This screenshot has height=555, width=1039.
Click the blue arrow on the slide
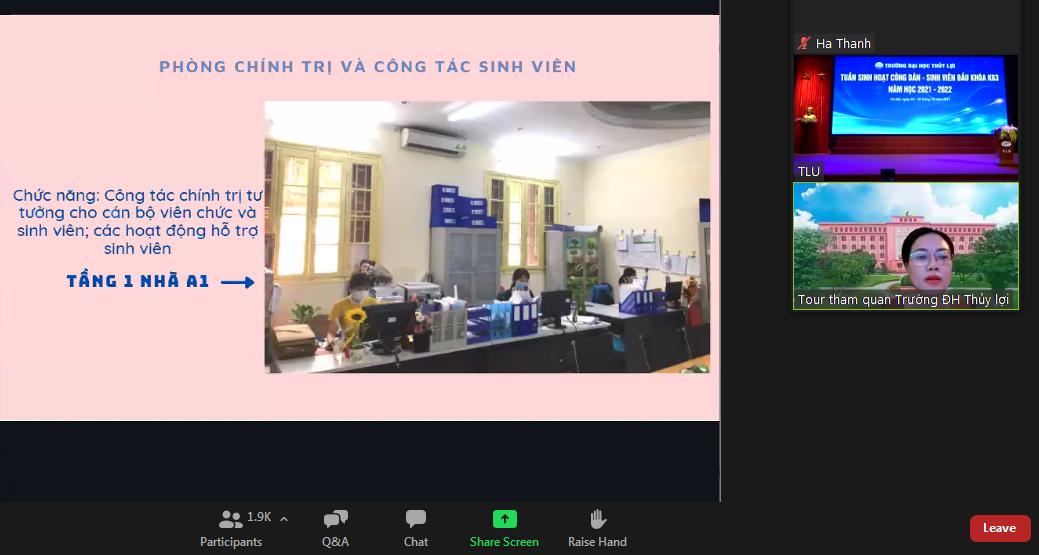click(x=237, y=282)
